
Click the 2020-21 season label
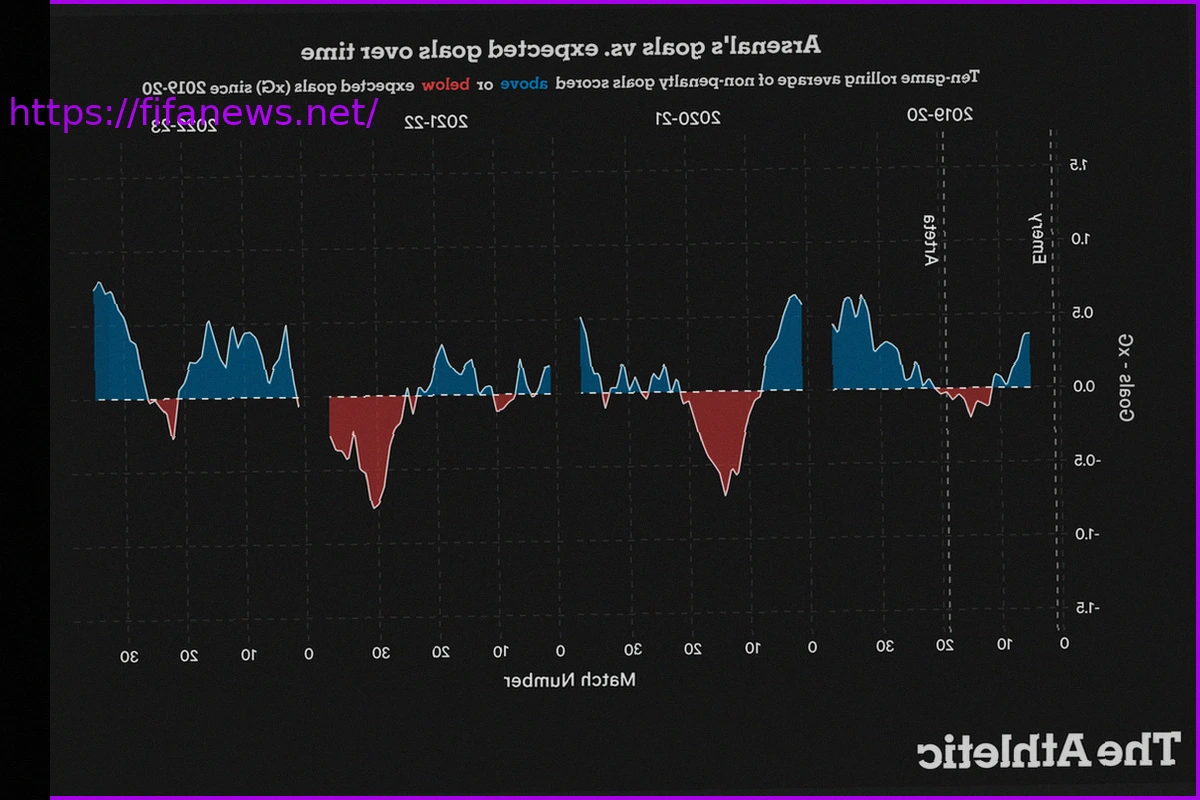point(687,118)
